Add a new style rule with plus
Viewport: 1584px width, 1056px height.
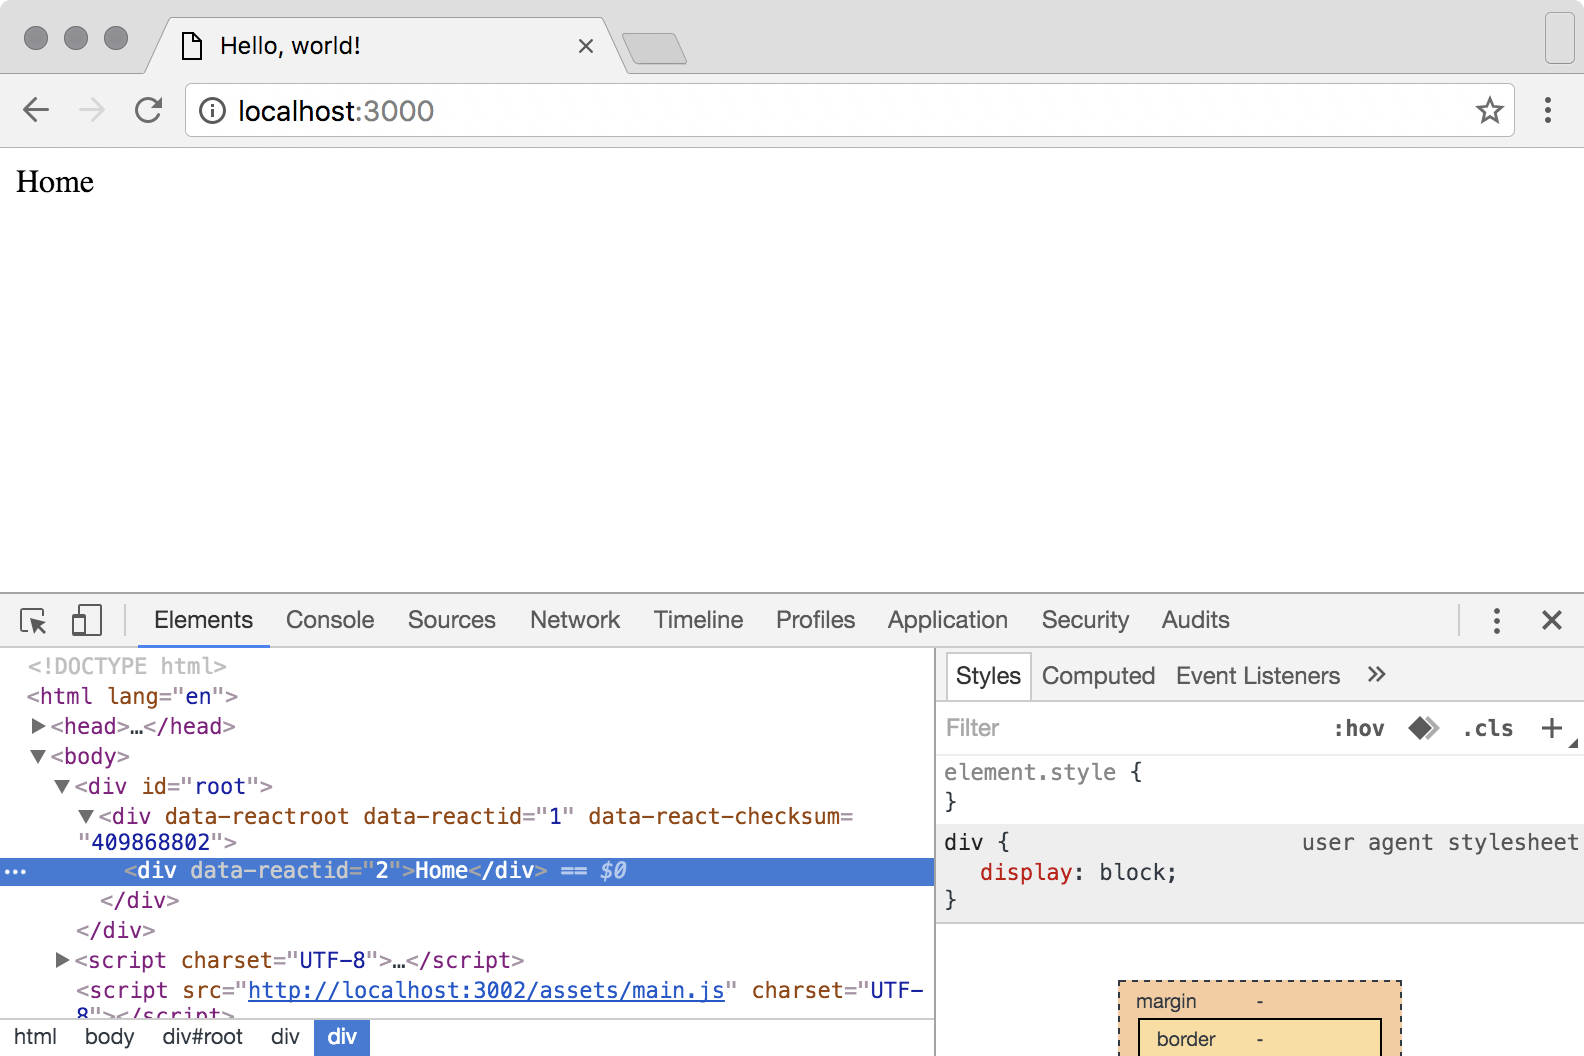click(1551, 728)
